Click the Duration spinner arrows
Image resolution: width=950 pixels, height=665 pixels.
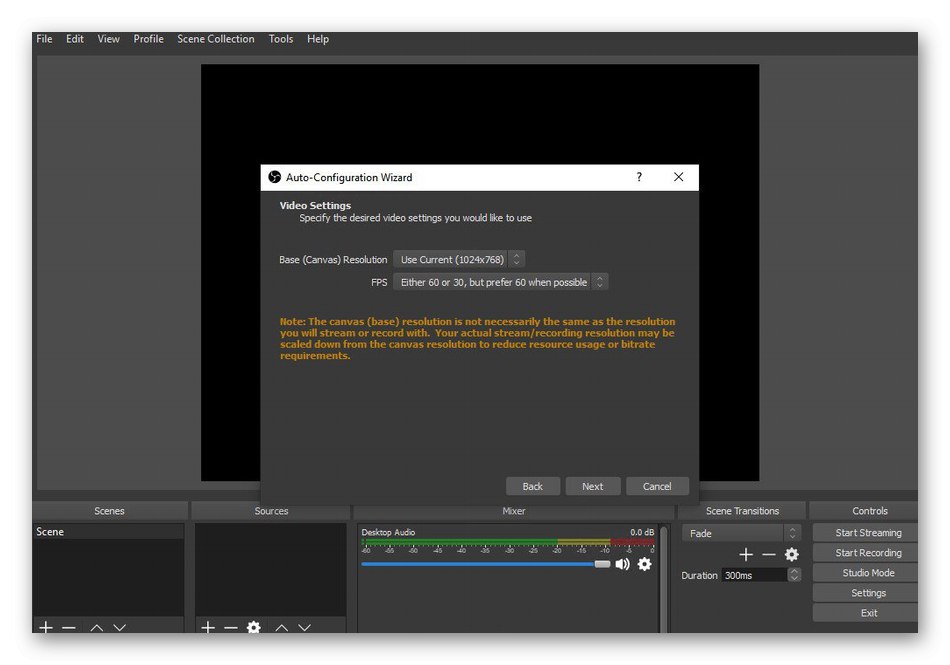794,575
